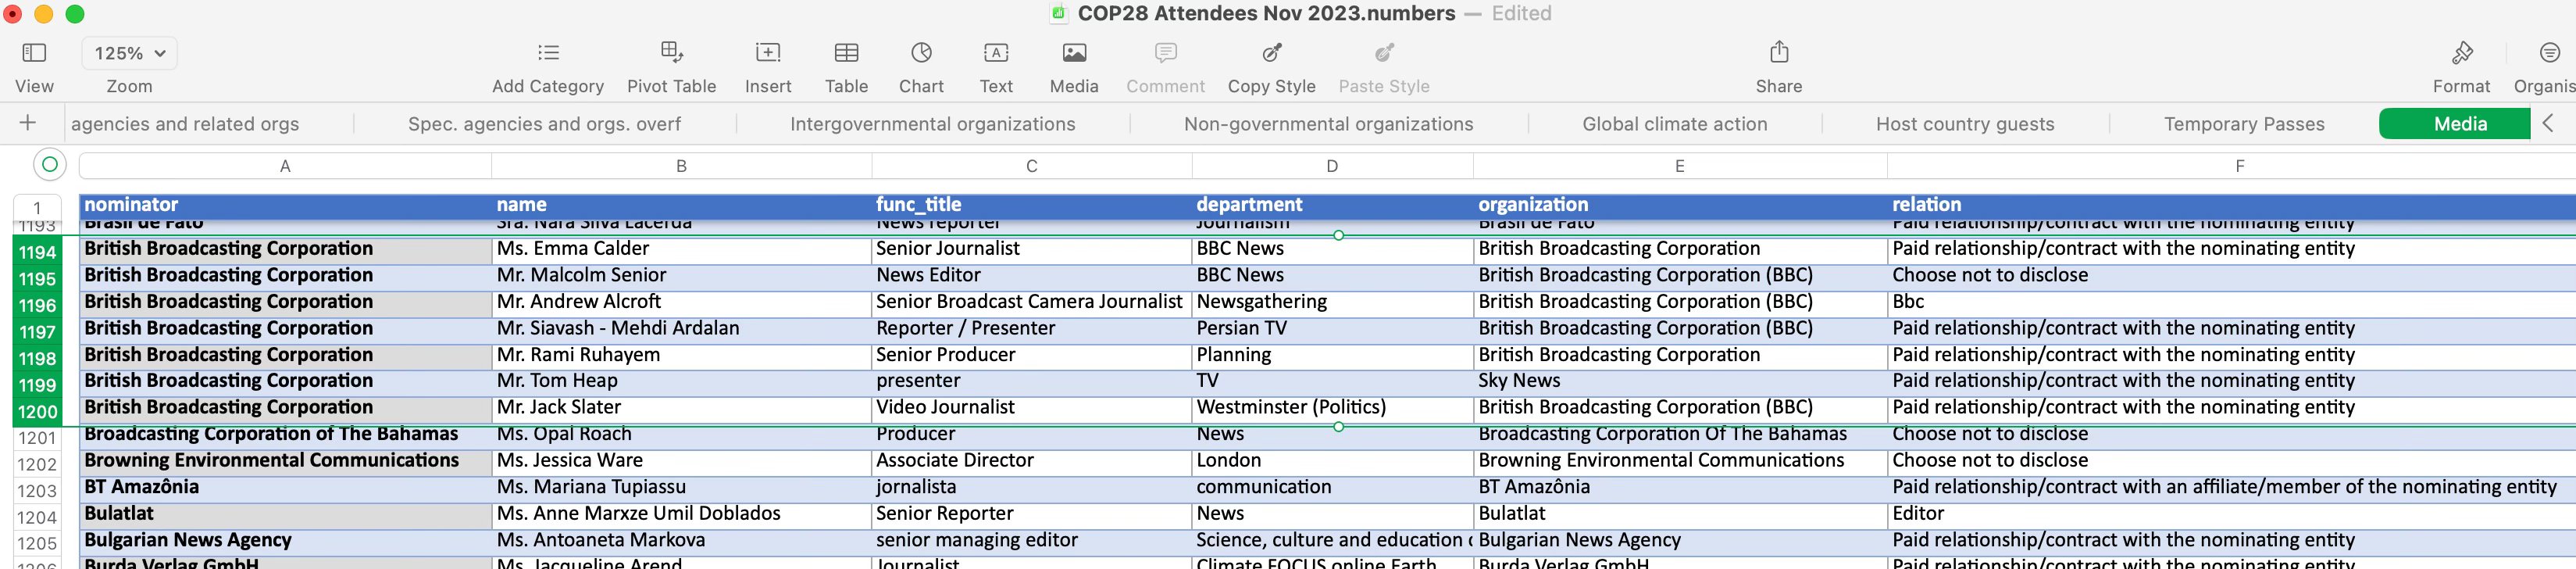
Task: Toggle the Organise sidebar
Action: (2549, 53)
